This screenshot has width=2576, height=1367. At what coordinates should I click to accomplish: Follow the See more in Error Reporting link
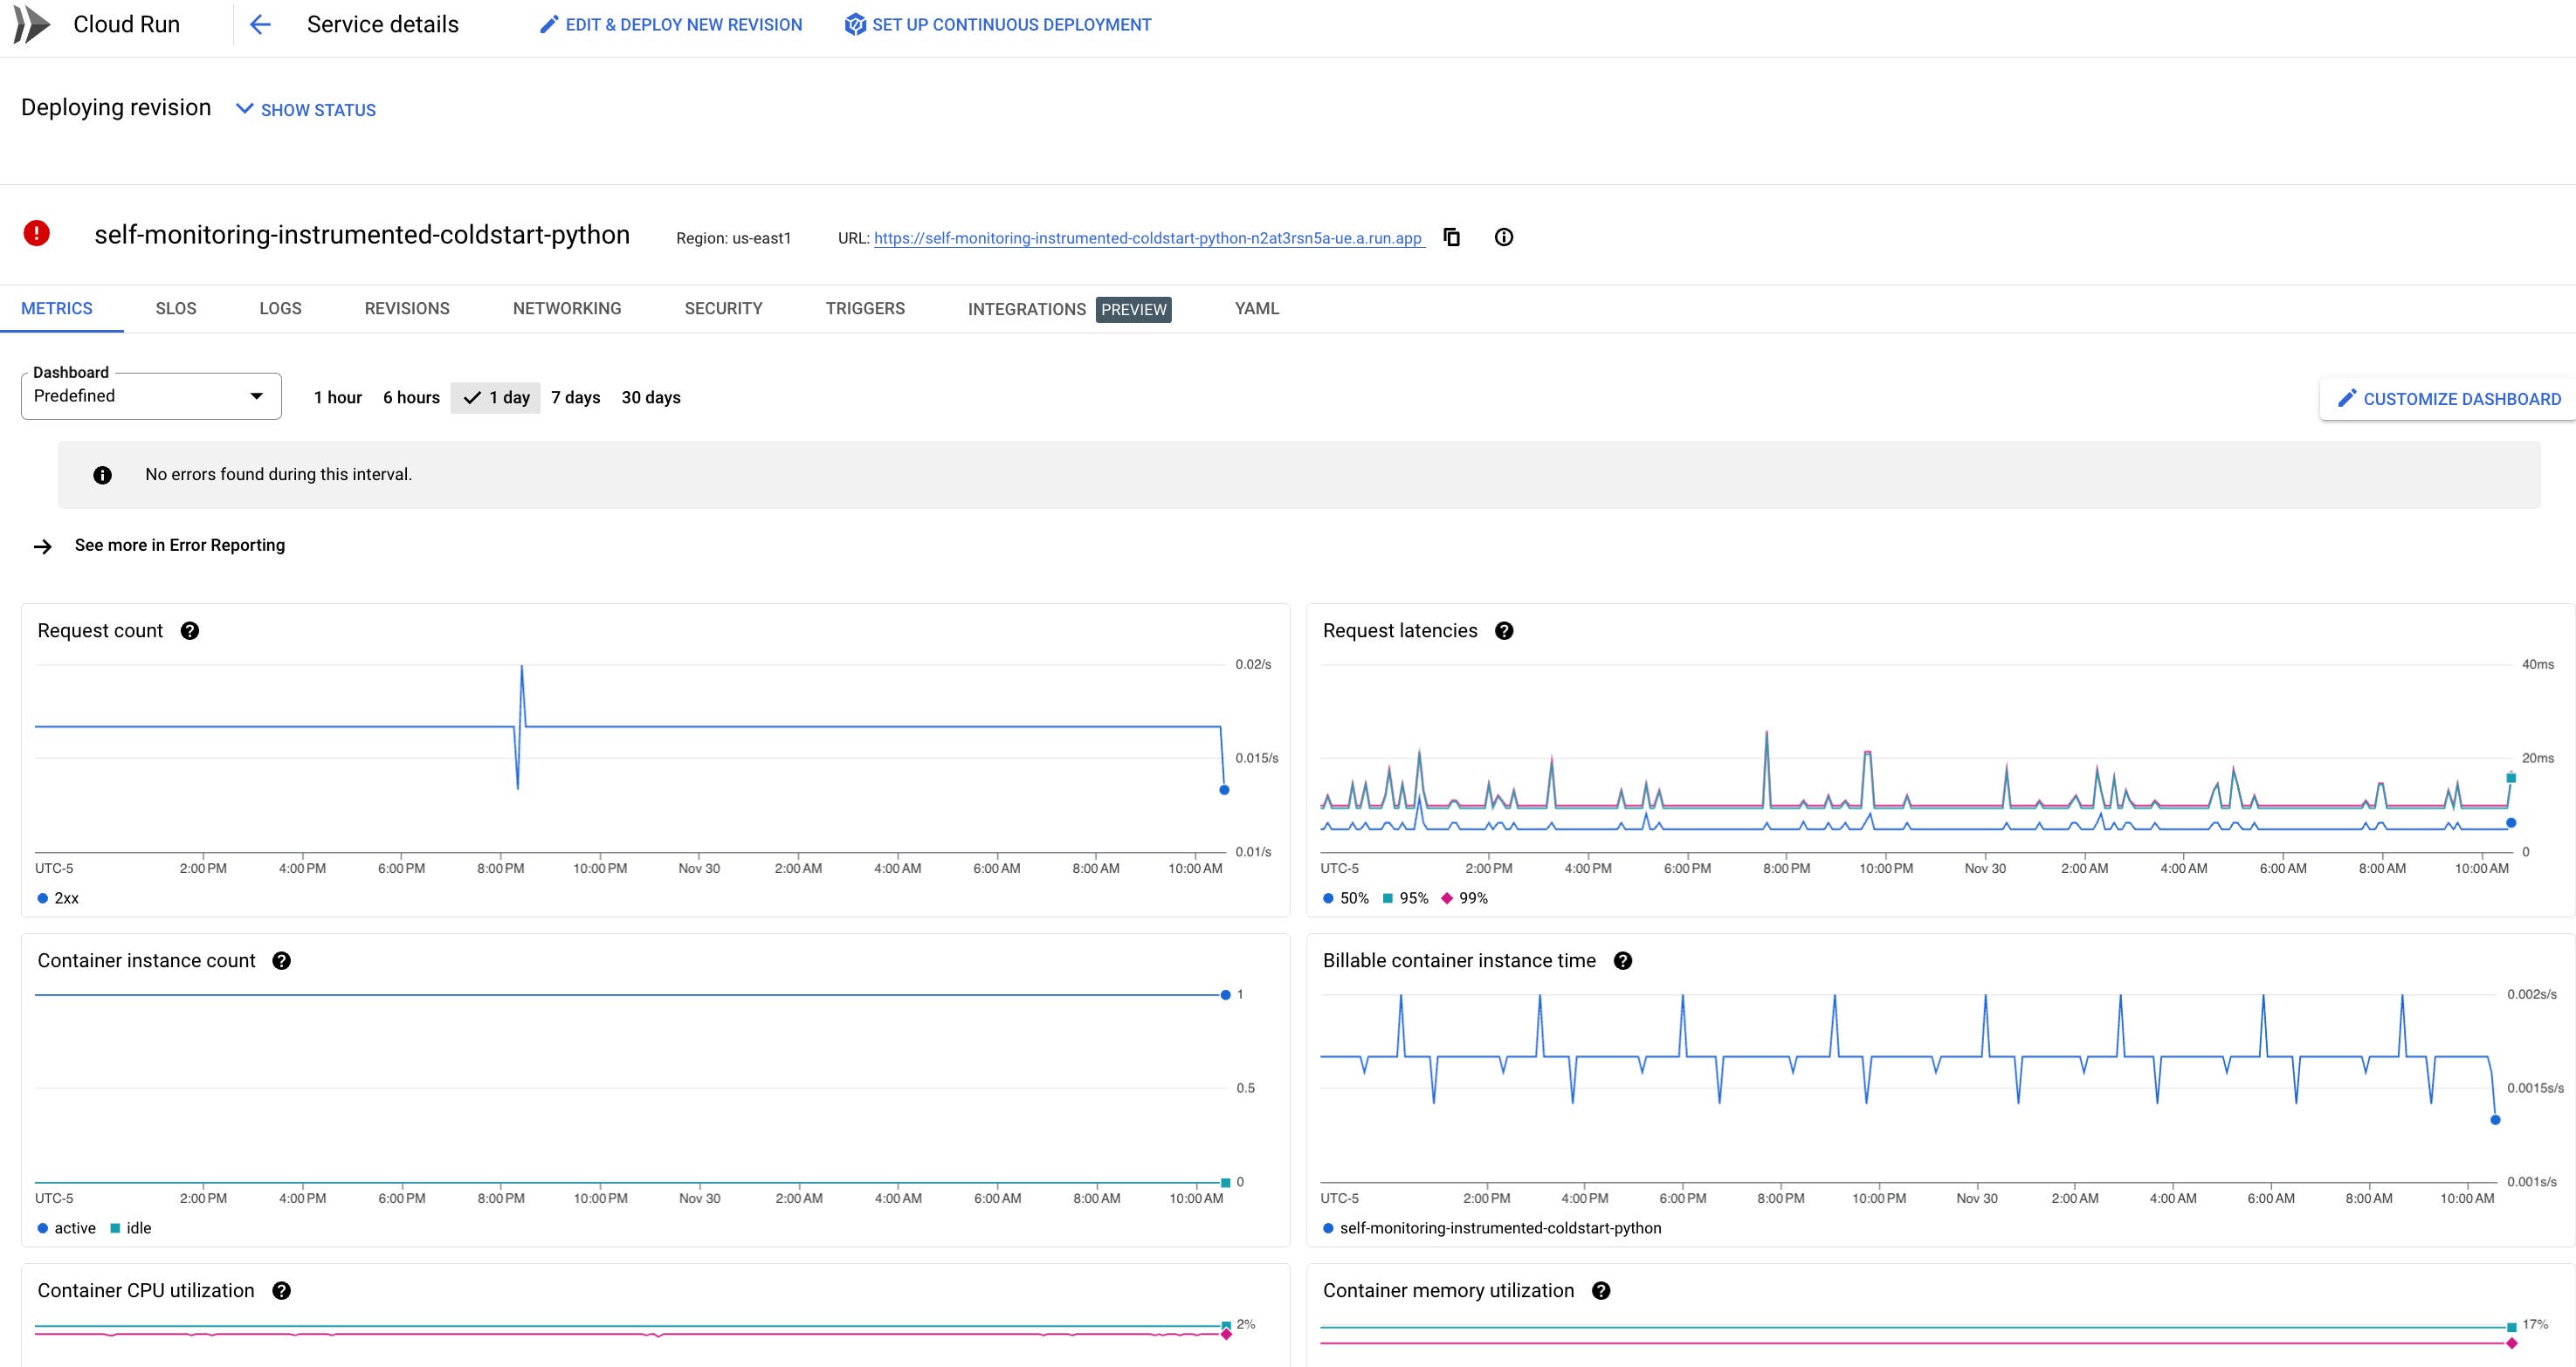[x=179, y=545]
